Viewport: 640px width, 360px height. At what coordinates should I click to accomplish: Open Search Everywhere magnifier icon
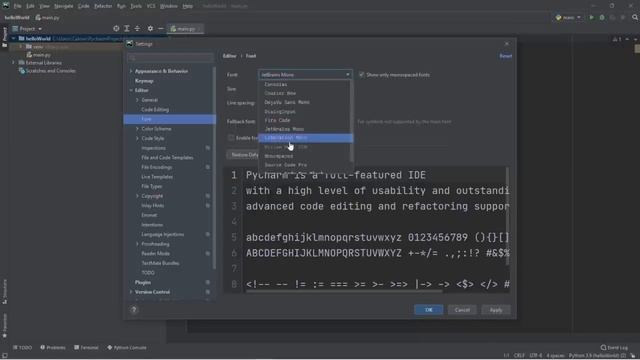point(635,18)
